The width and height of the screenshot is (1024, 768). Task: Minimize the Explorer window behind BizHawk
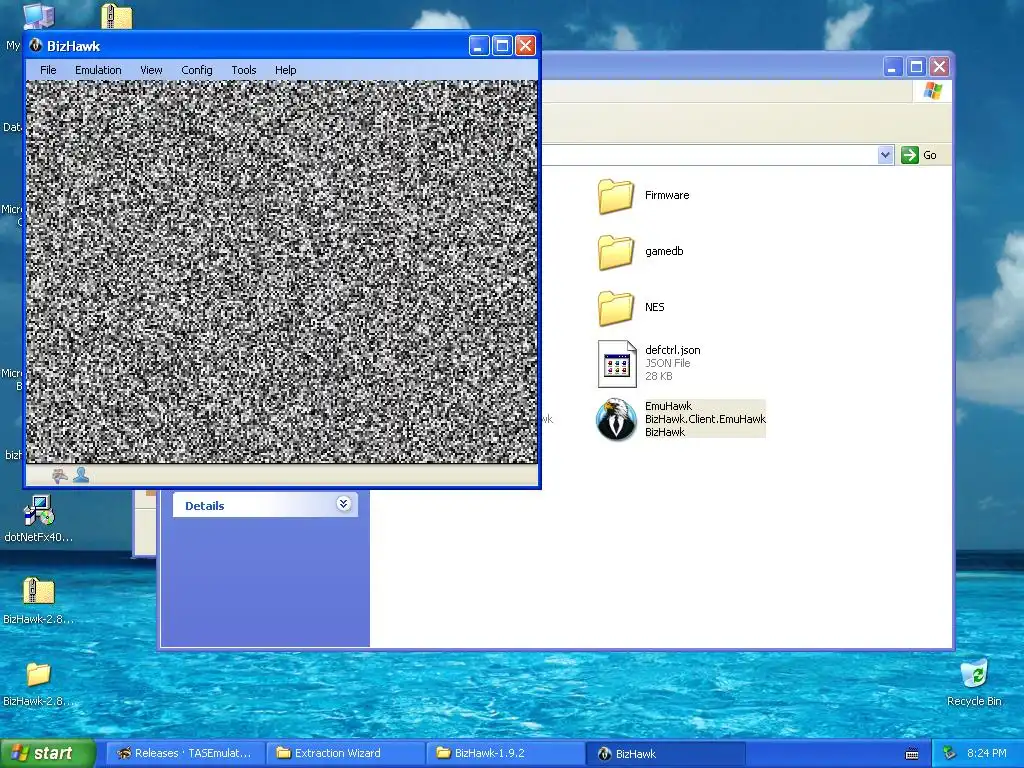coord(893,66)
